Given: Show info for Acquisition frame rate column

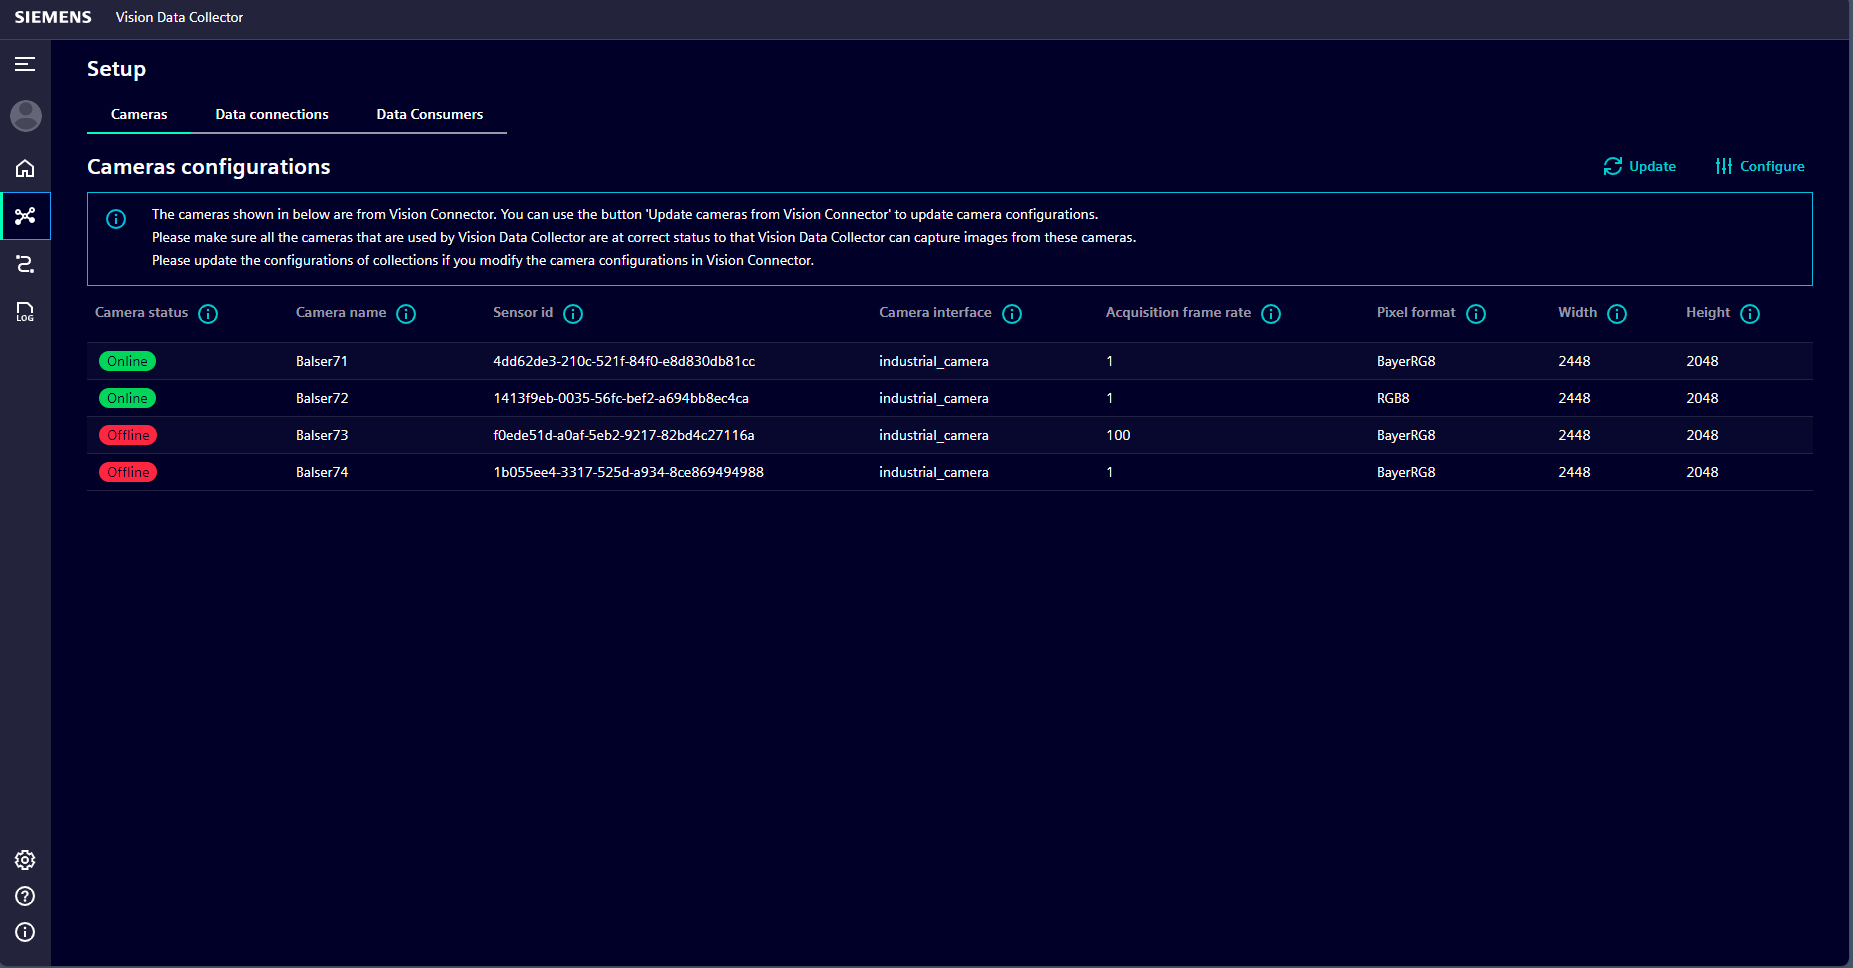Looking at the screenshot, I should pyautogui.click(x=1271, y=314).
